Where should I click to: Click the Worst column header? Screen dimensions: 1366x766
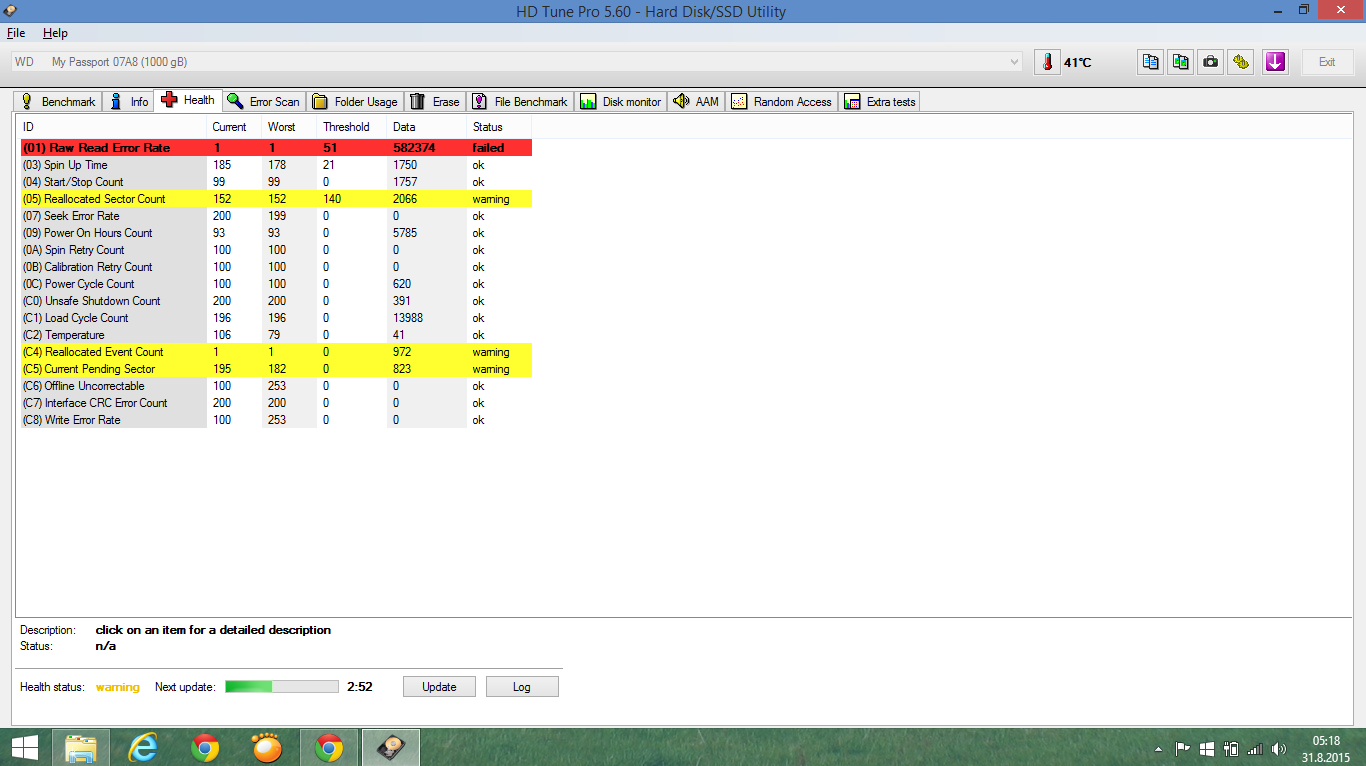coord(290,127)
